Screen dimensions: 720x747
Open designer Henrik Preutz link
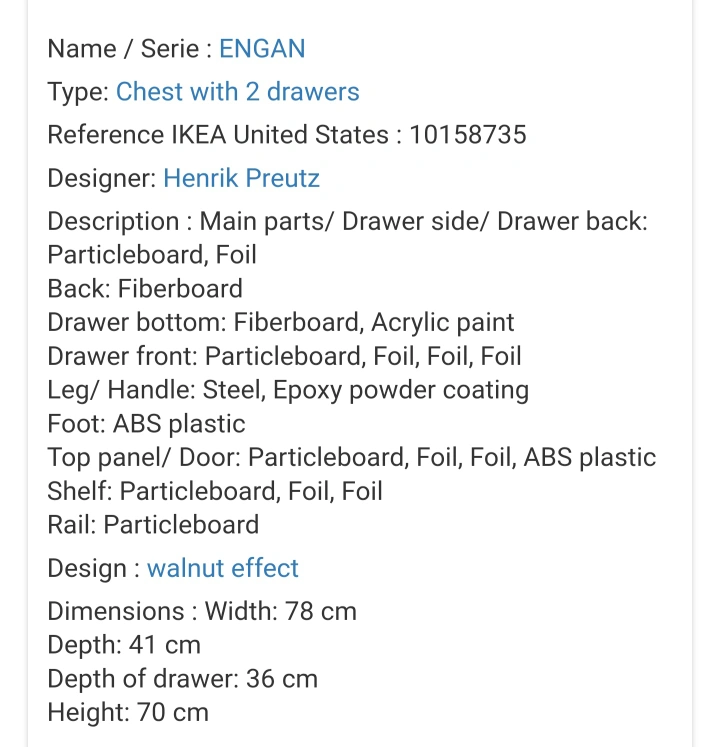(241, 179)
